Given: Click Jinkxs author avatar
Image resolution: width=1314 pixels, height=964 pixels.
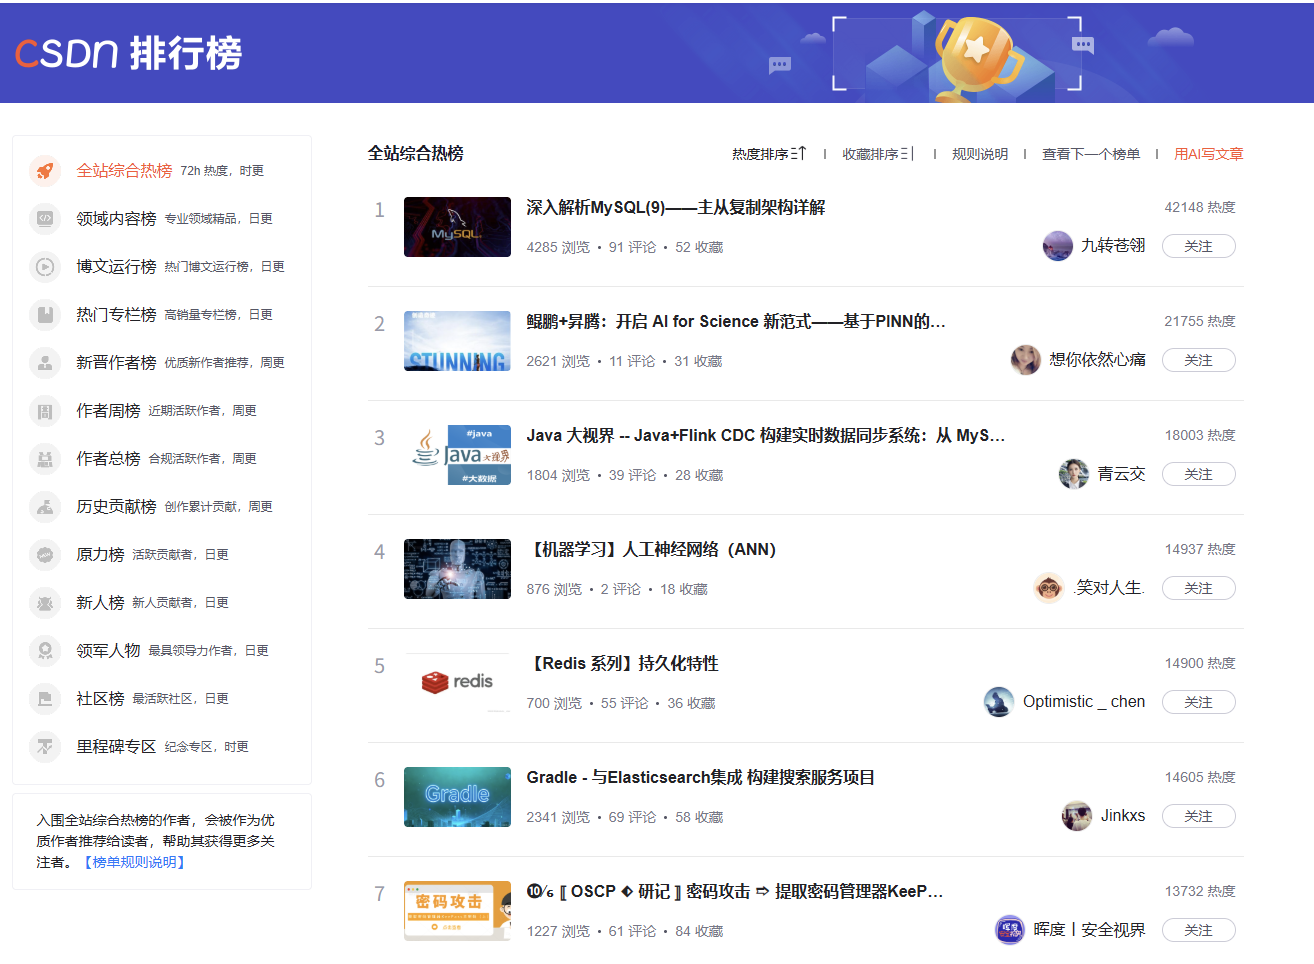Looking at the screenshot, I should pyautogui.click(x=1077, y=816).
